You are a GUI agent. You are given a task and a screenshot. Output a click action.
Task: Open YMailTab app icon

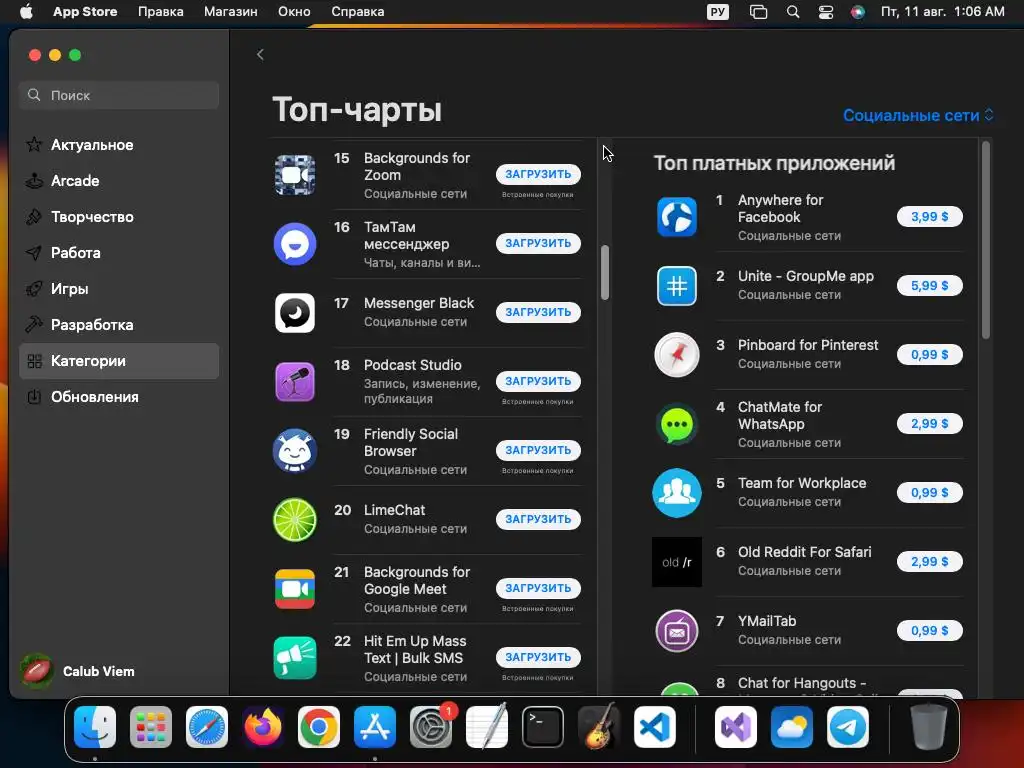pyautogui.click(x=677, y=632)
